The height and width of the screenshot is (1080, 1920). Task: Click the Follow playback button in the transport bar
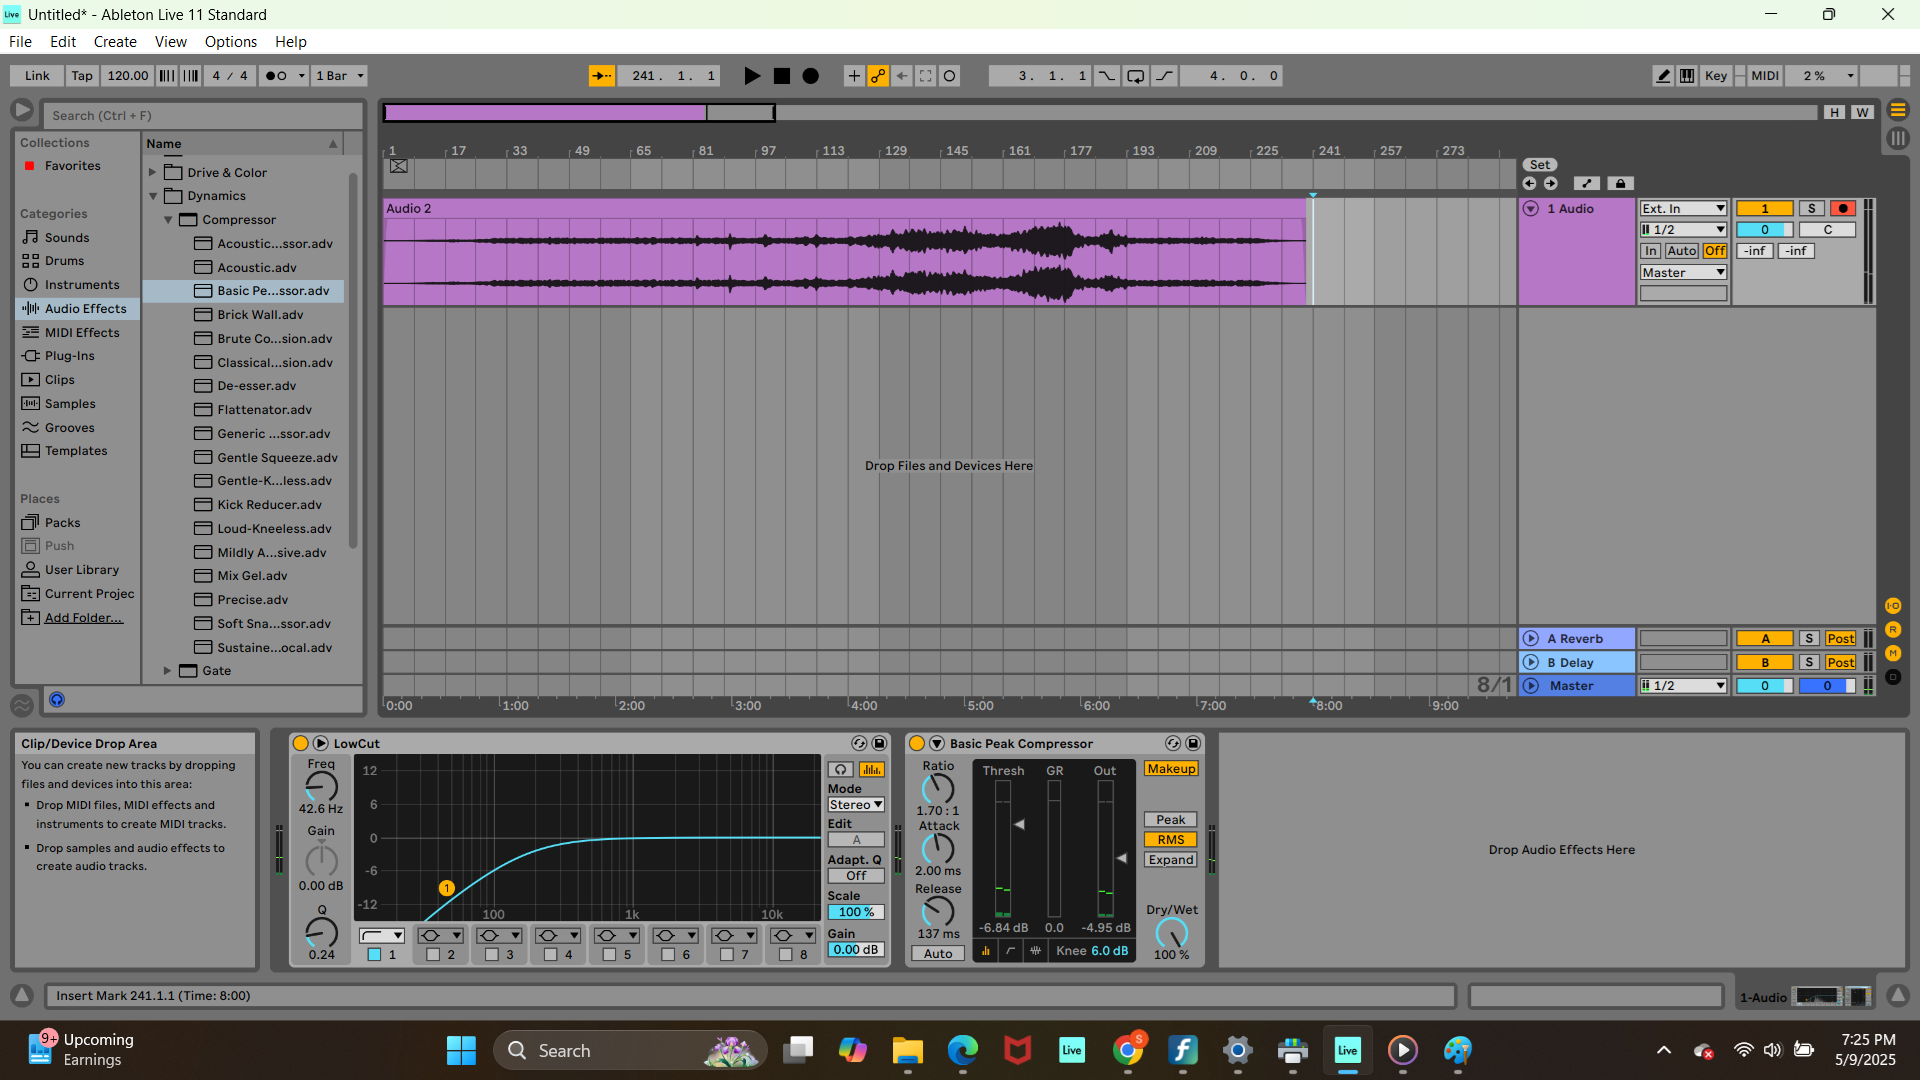coord(601,76)
